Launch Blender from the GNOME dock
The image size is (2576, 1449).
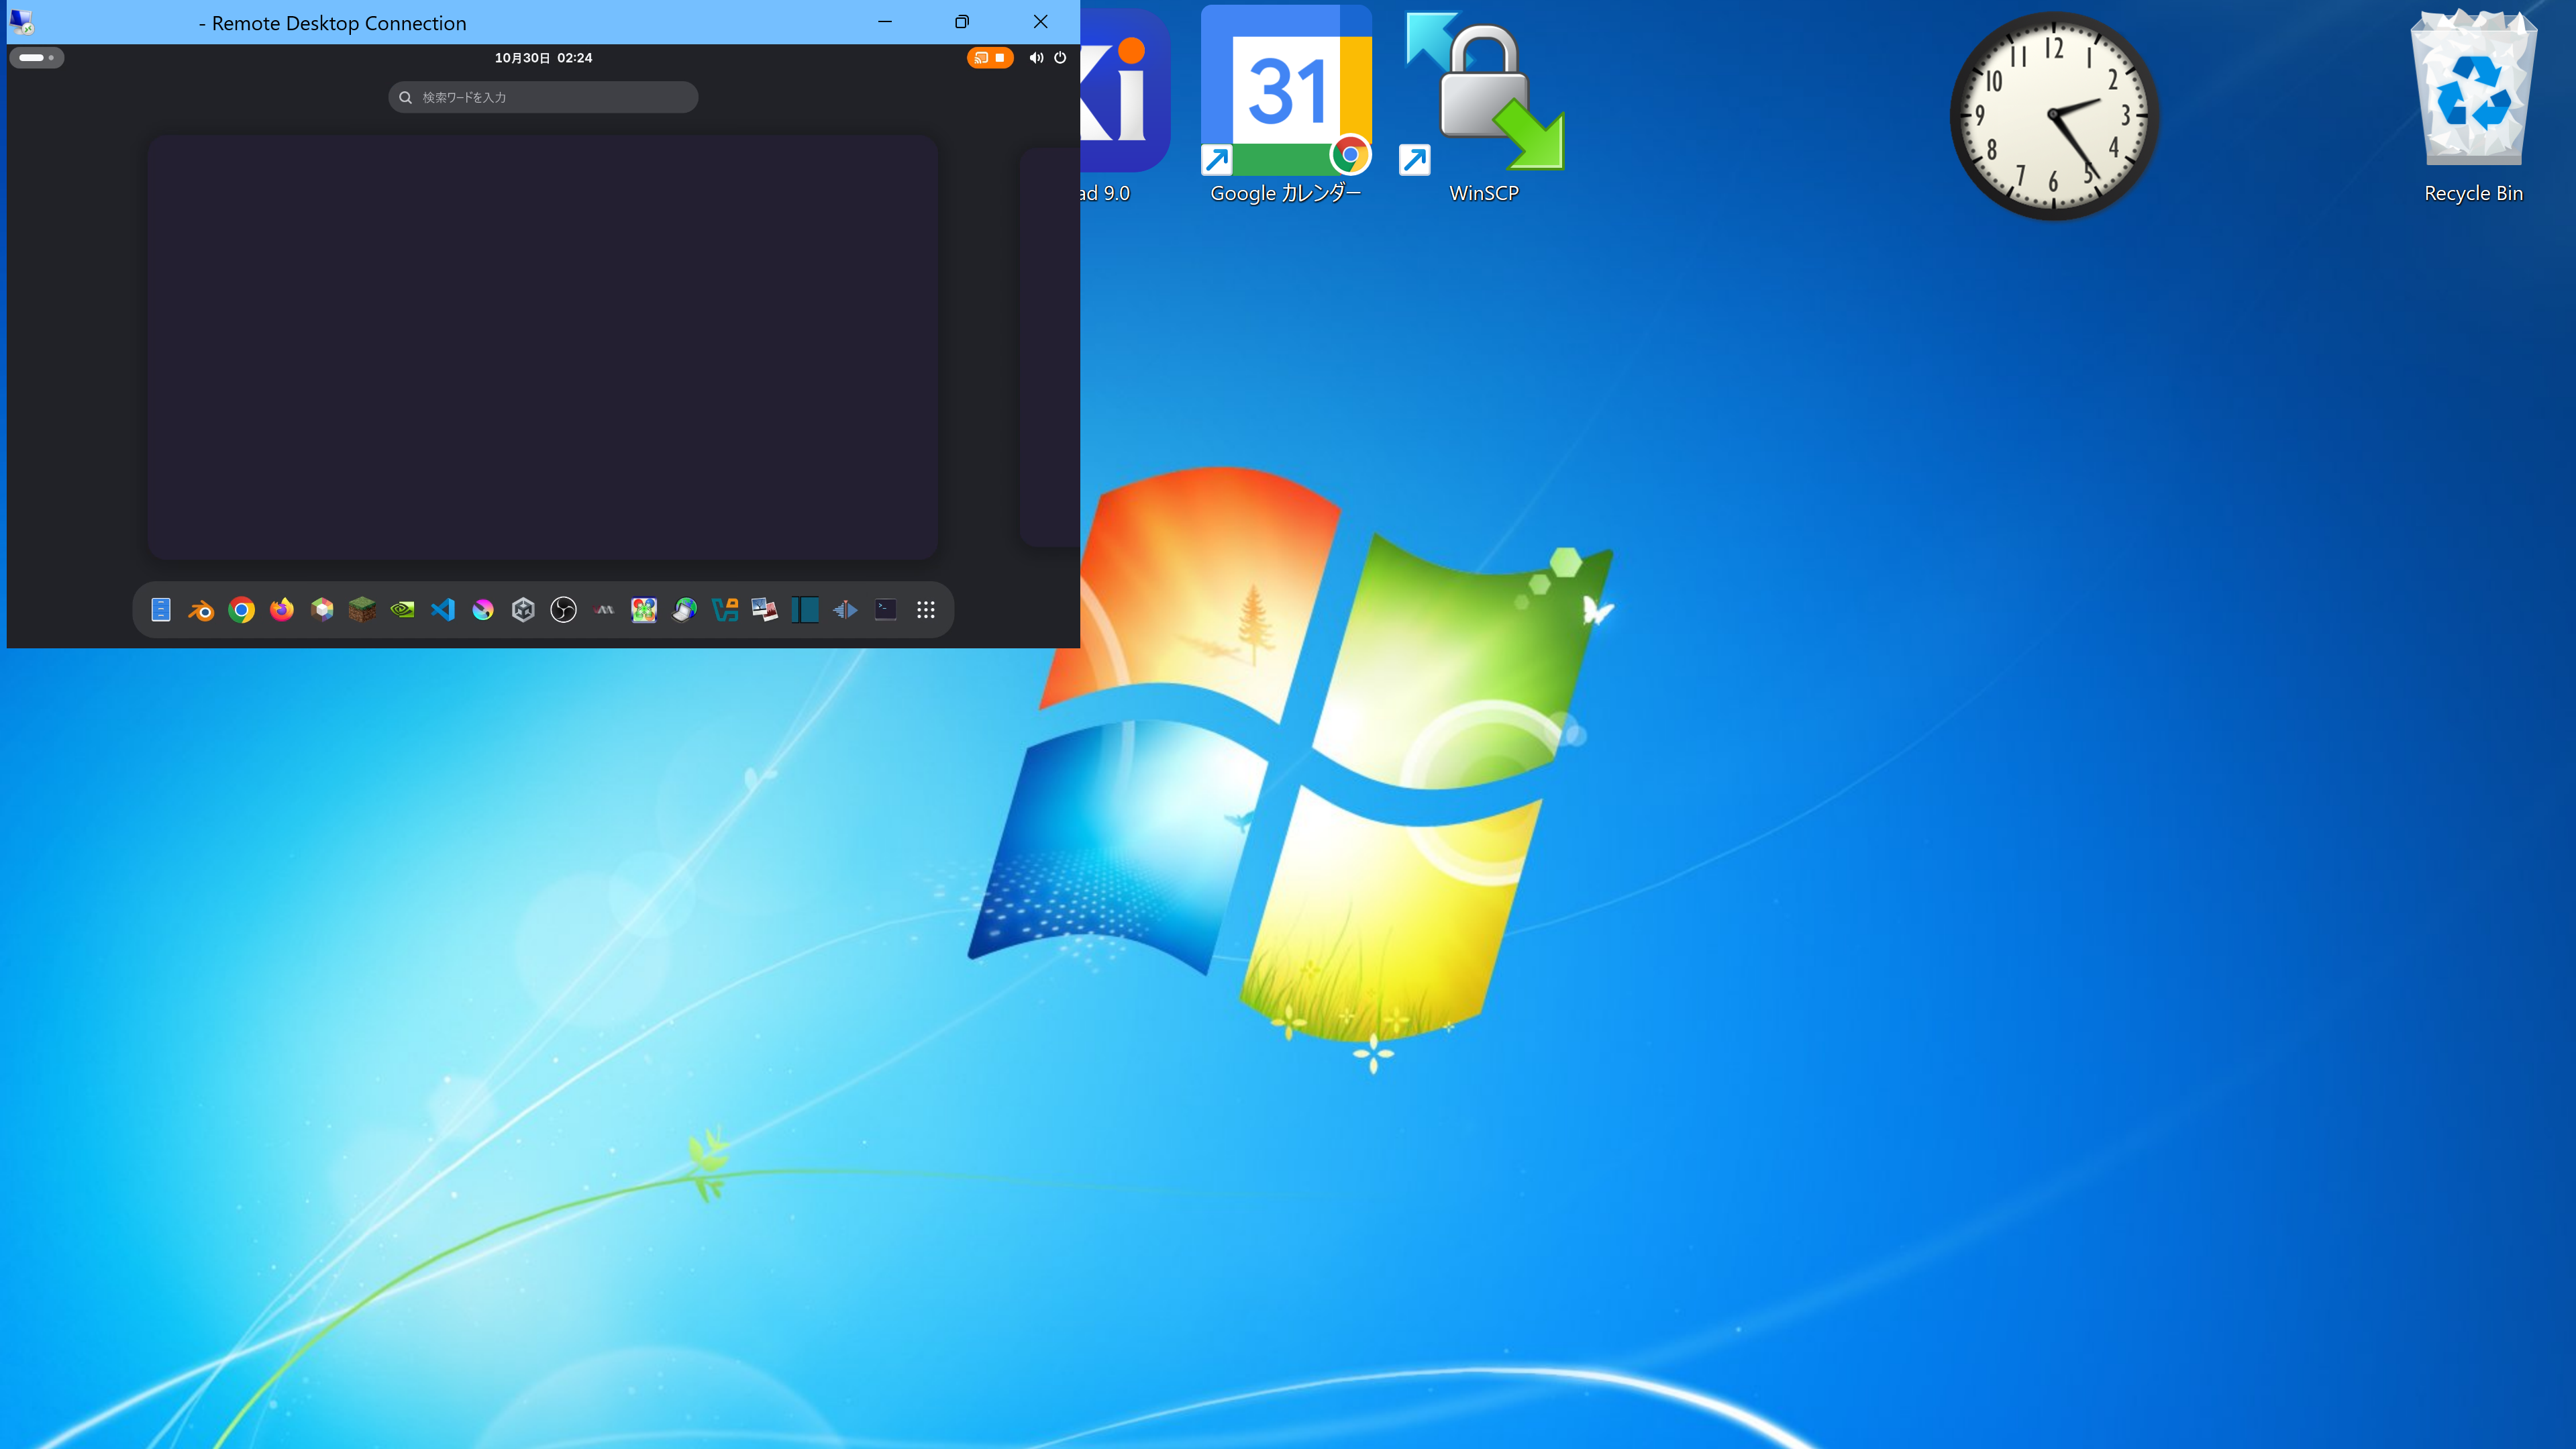(x=201, y=609)
